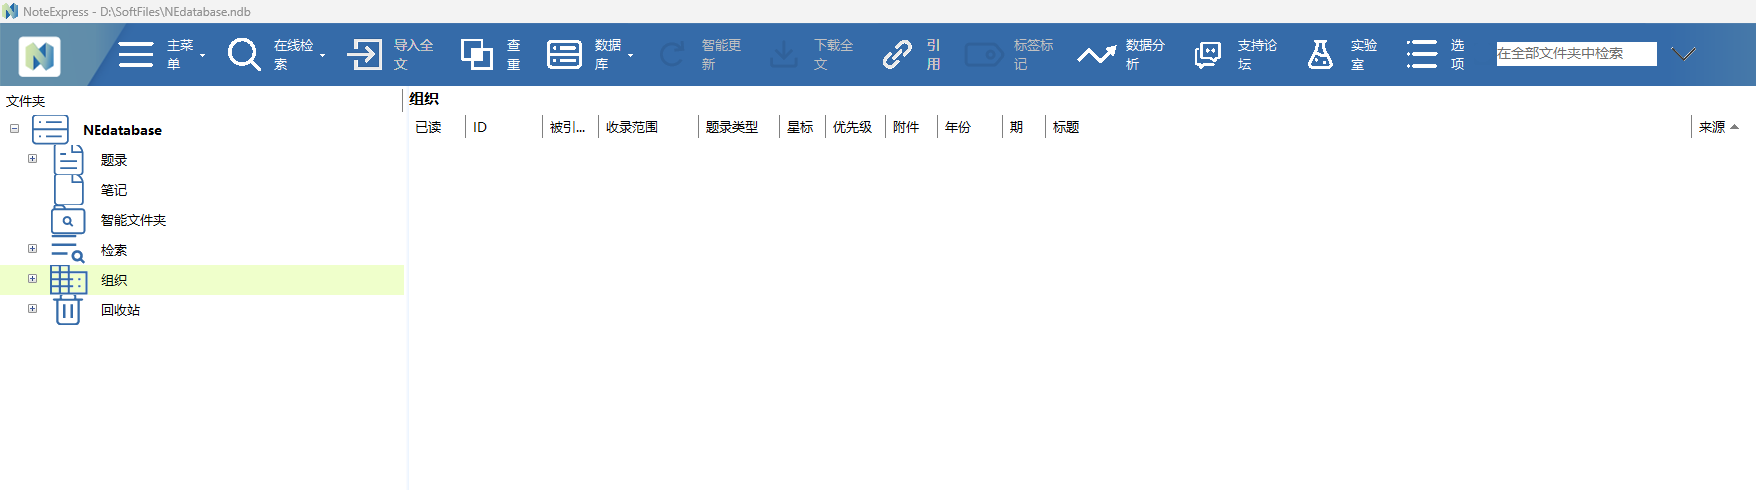
Task: Sort by the 附件 column header
Action: pos(911,127)
